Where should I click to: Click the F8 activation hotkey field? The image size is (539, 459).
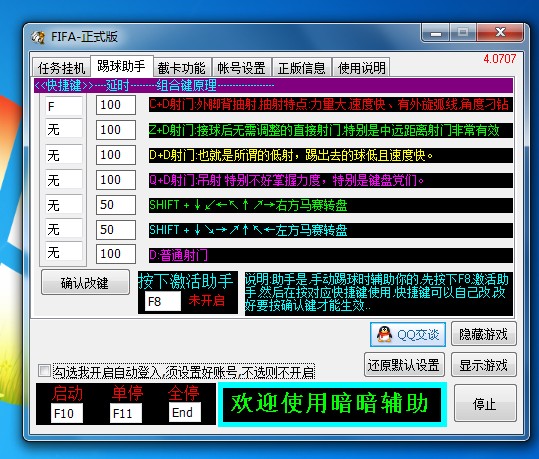click(163, 301)
